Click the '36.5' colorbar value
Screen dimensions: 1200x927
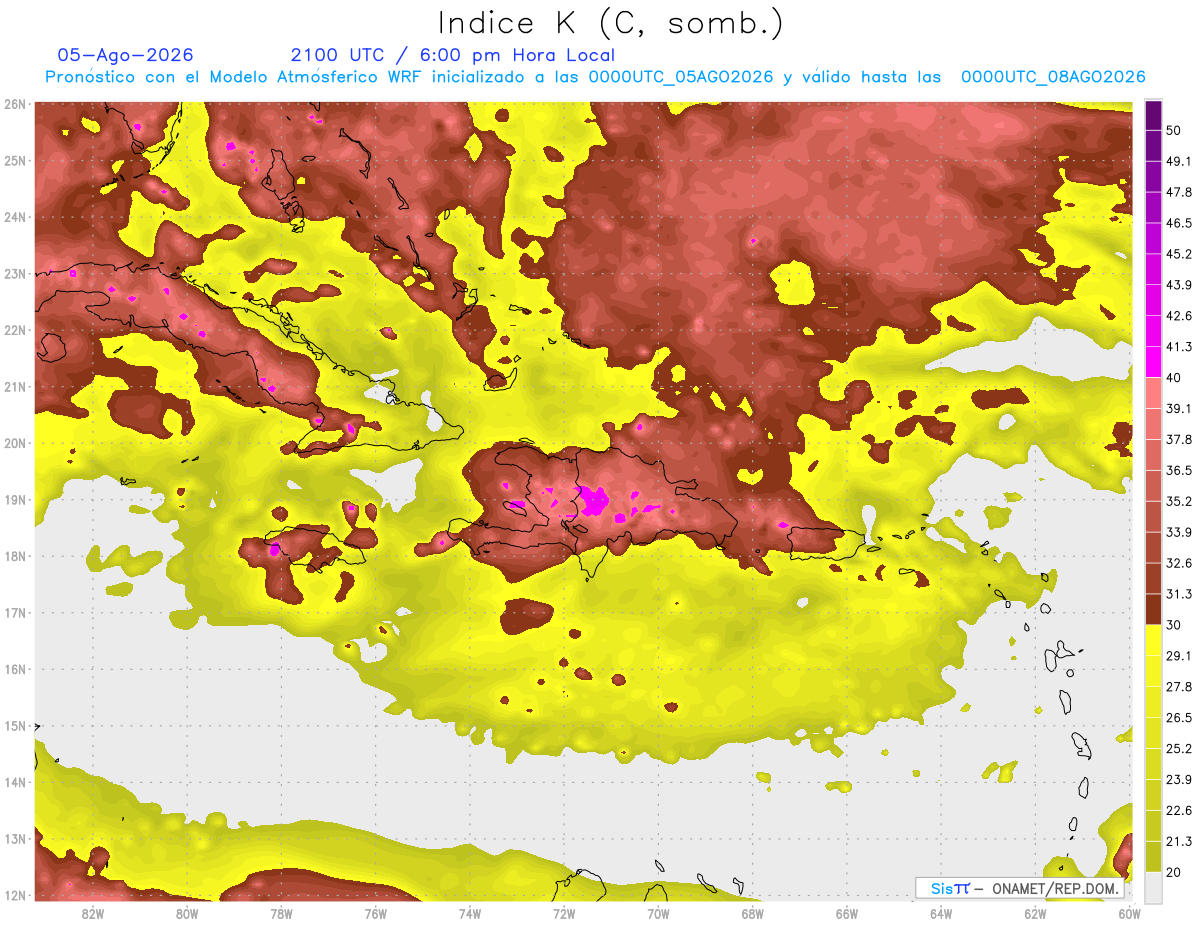1178,470
